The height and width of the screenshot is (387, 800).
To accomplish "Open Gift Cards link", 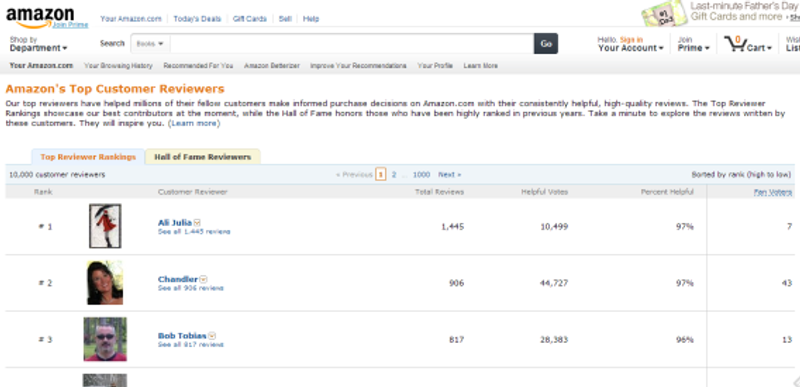I will (249, 19).
